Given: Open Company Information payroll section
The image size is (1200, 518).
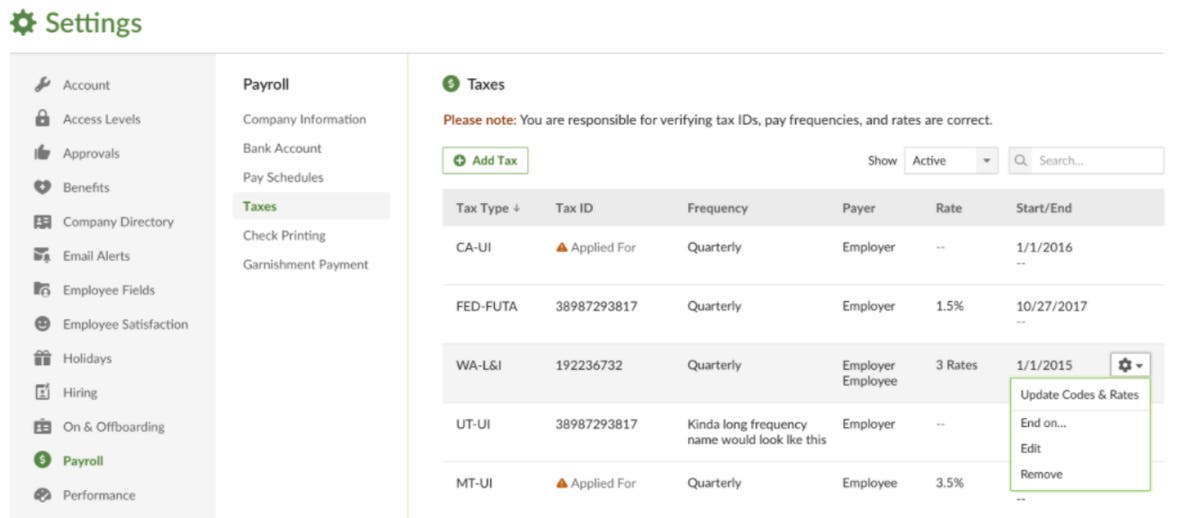Looking at the screenshot, I should coord(304,119).
